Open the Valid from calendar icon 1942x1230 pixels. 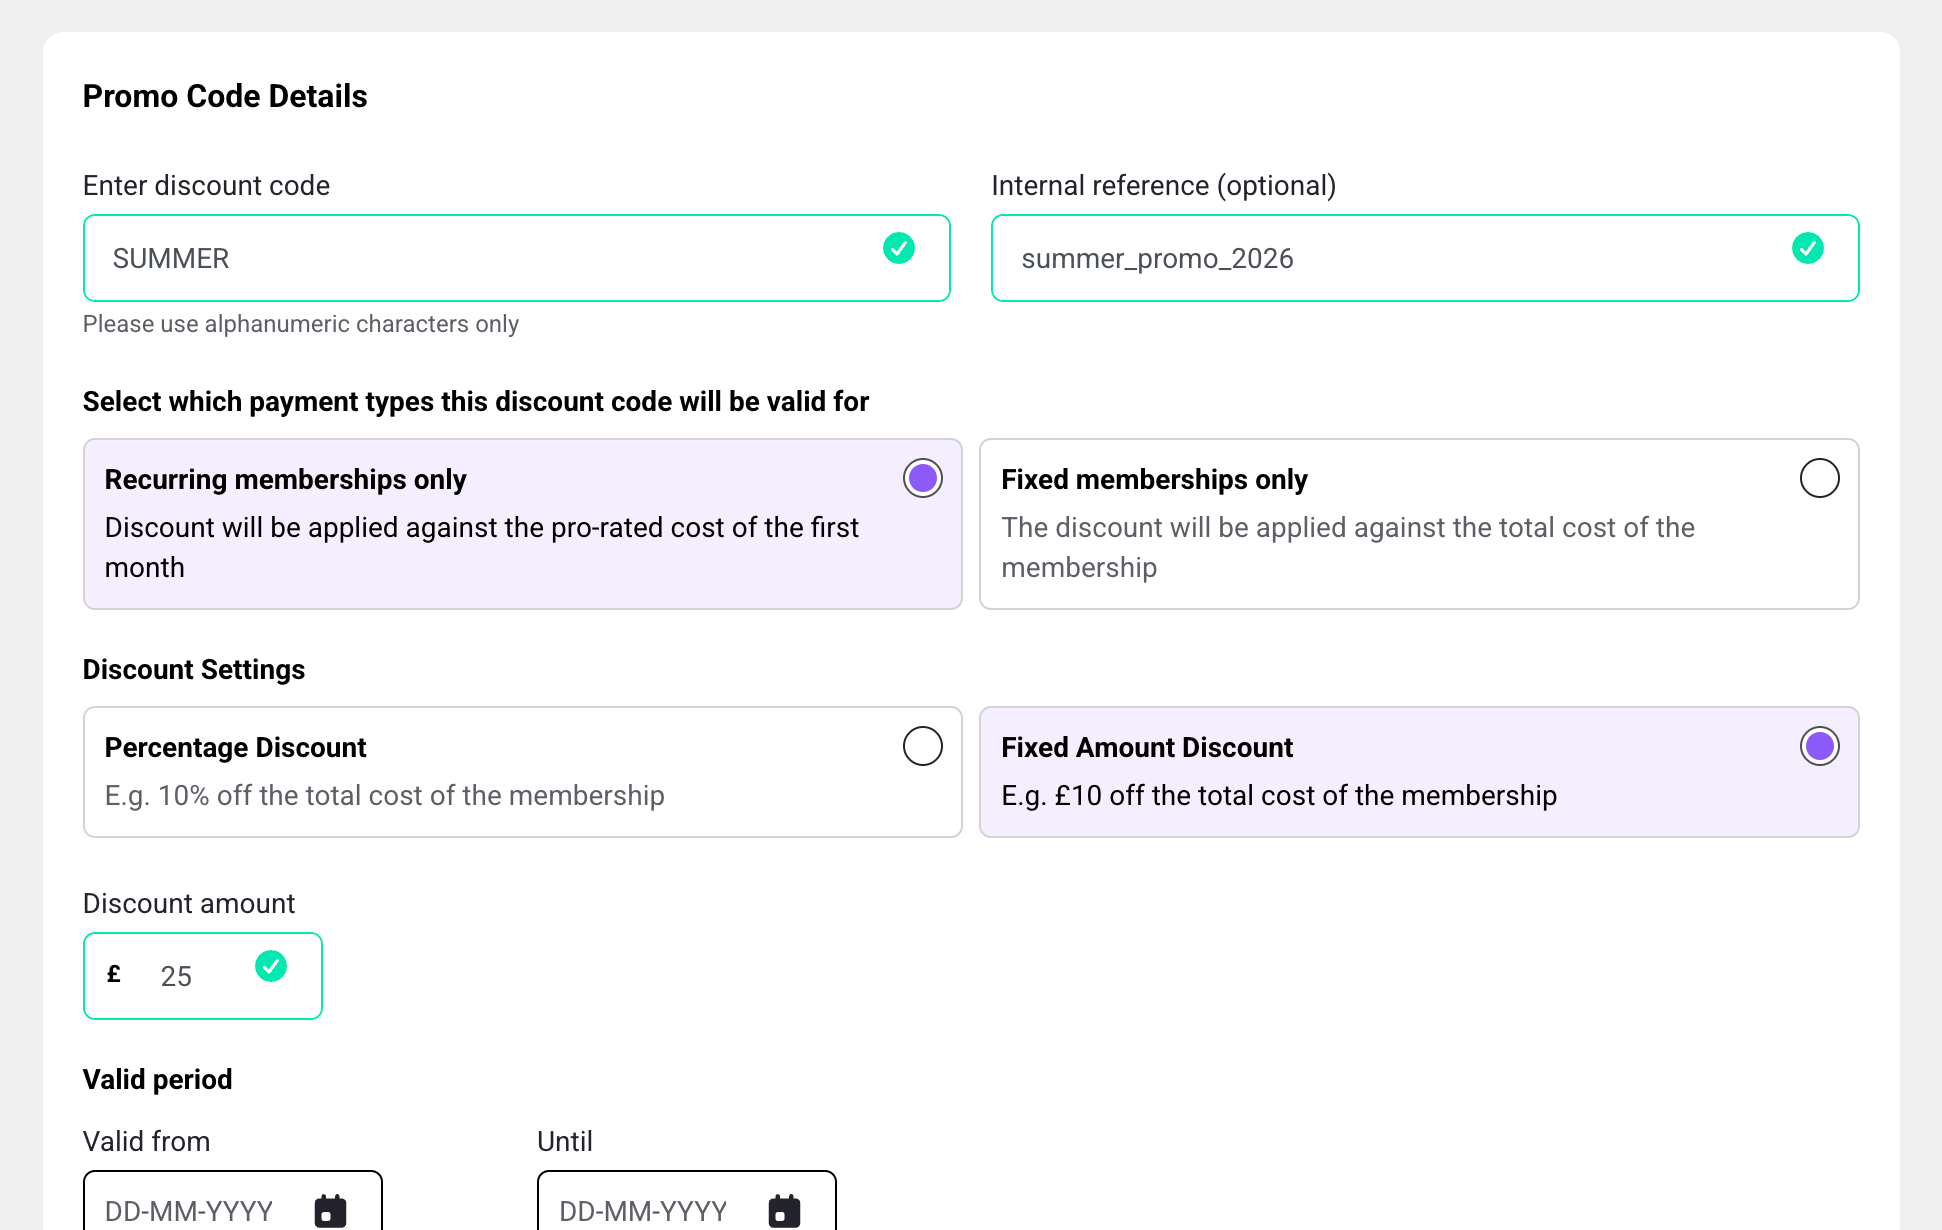pyautogui.click(x=330, y=1210)
